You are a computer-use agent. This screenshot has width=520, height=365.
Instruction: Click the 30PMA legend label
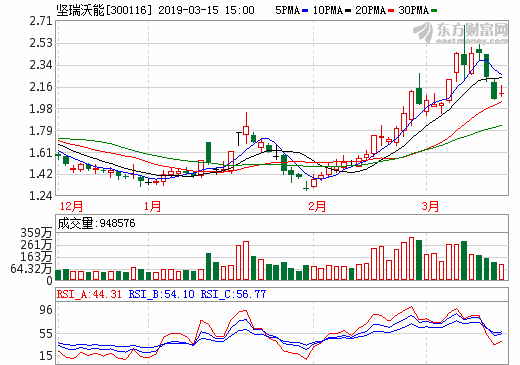point(413,10)
